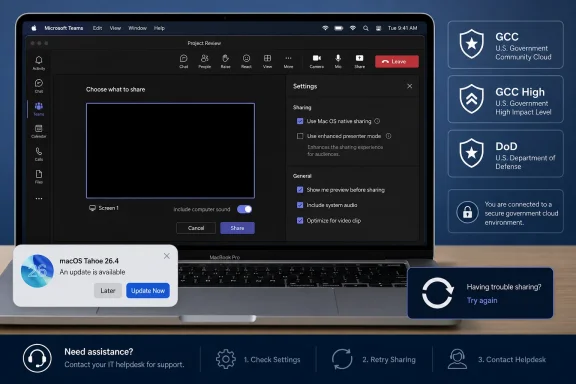Open Chat in the Teams sidebar
The image size is (576, 384).
tap(39, 86)
